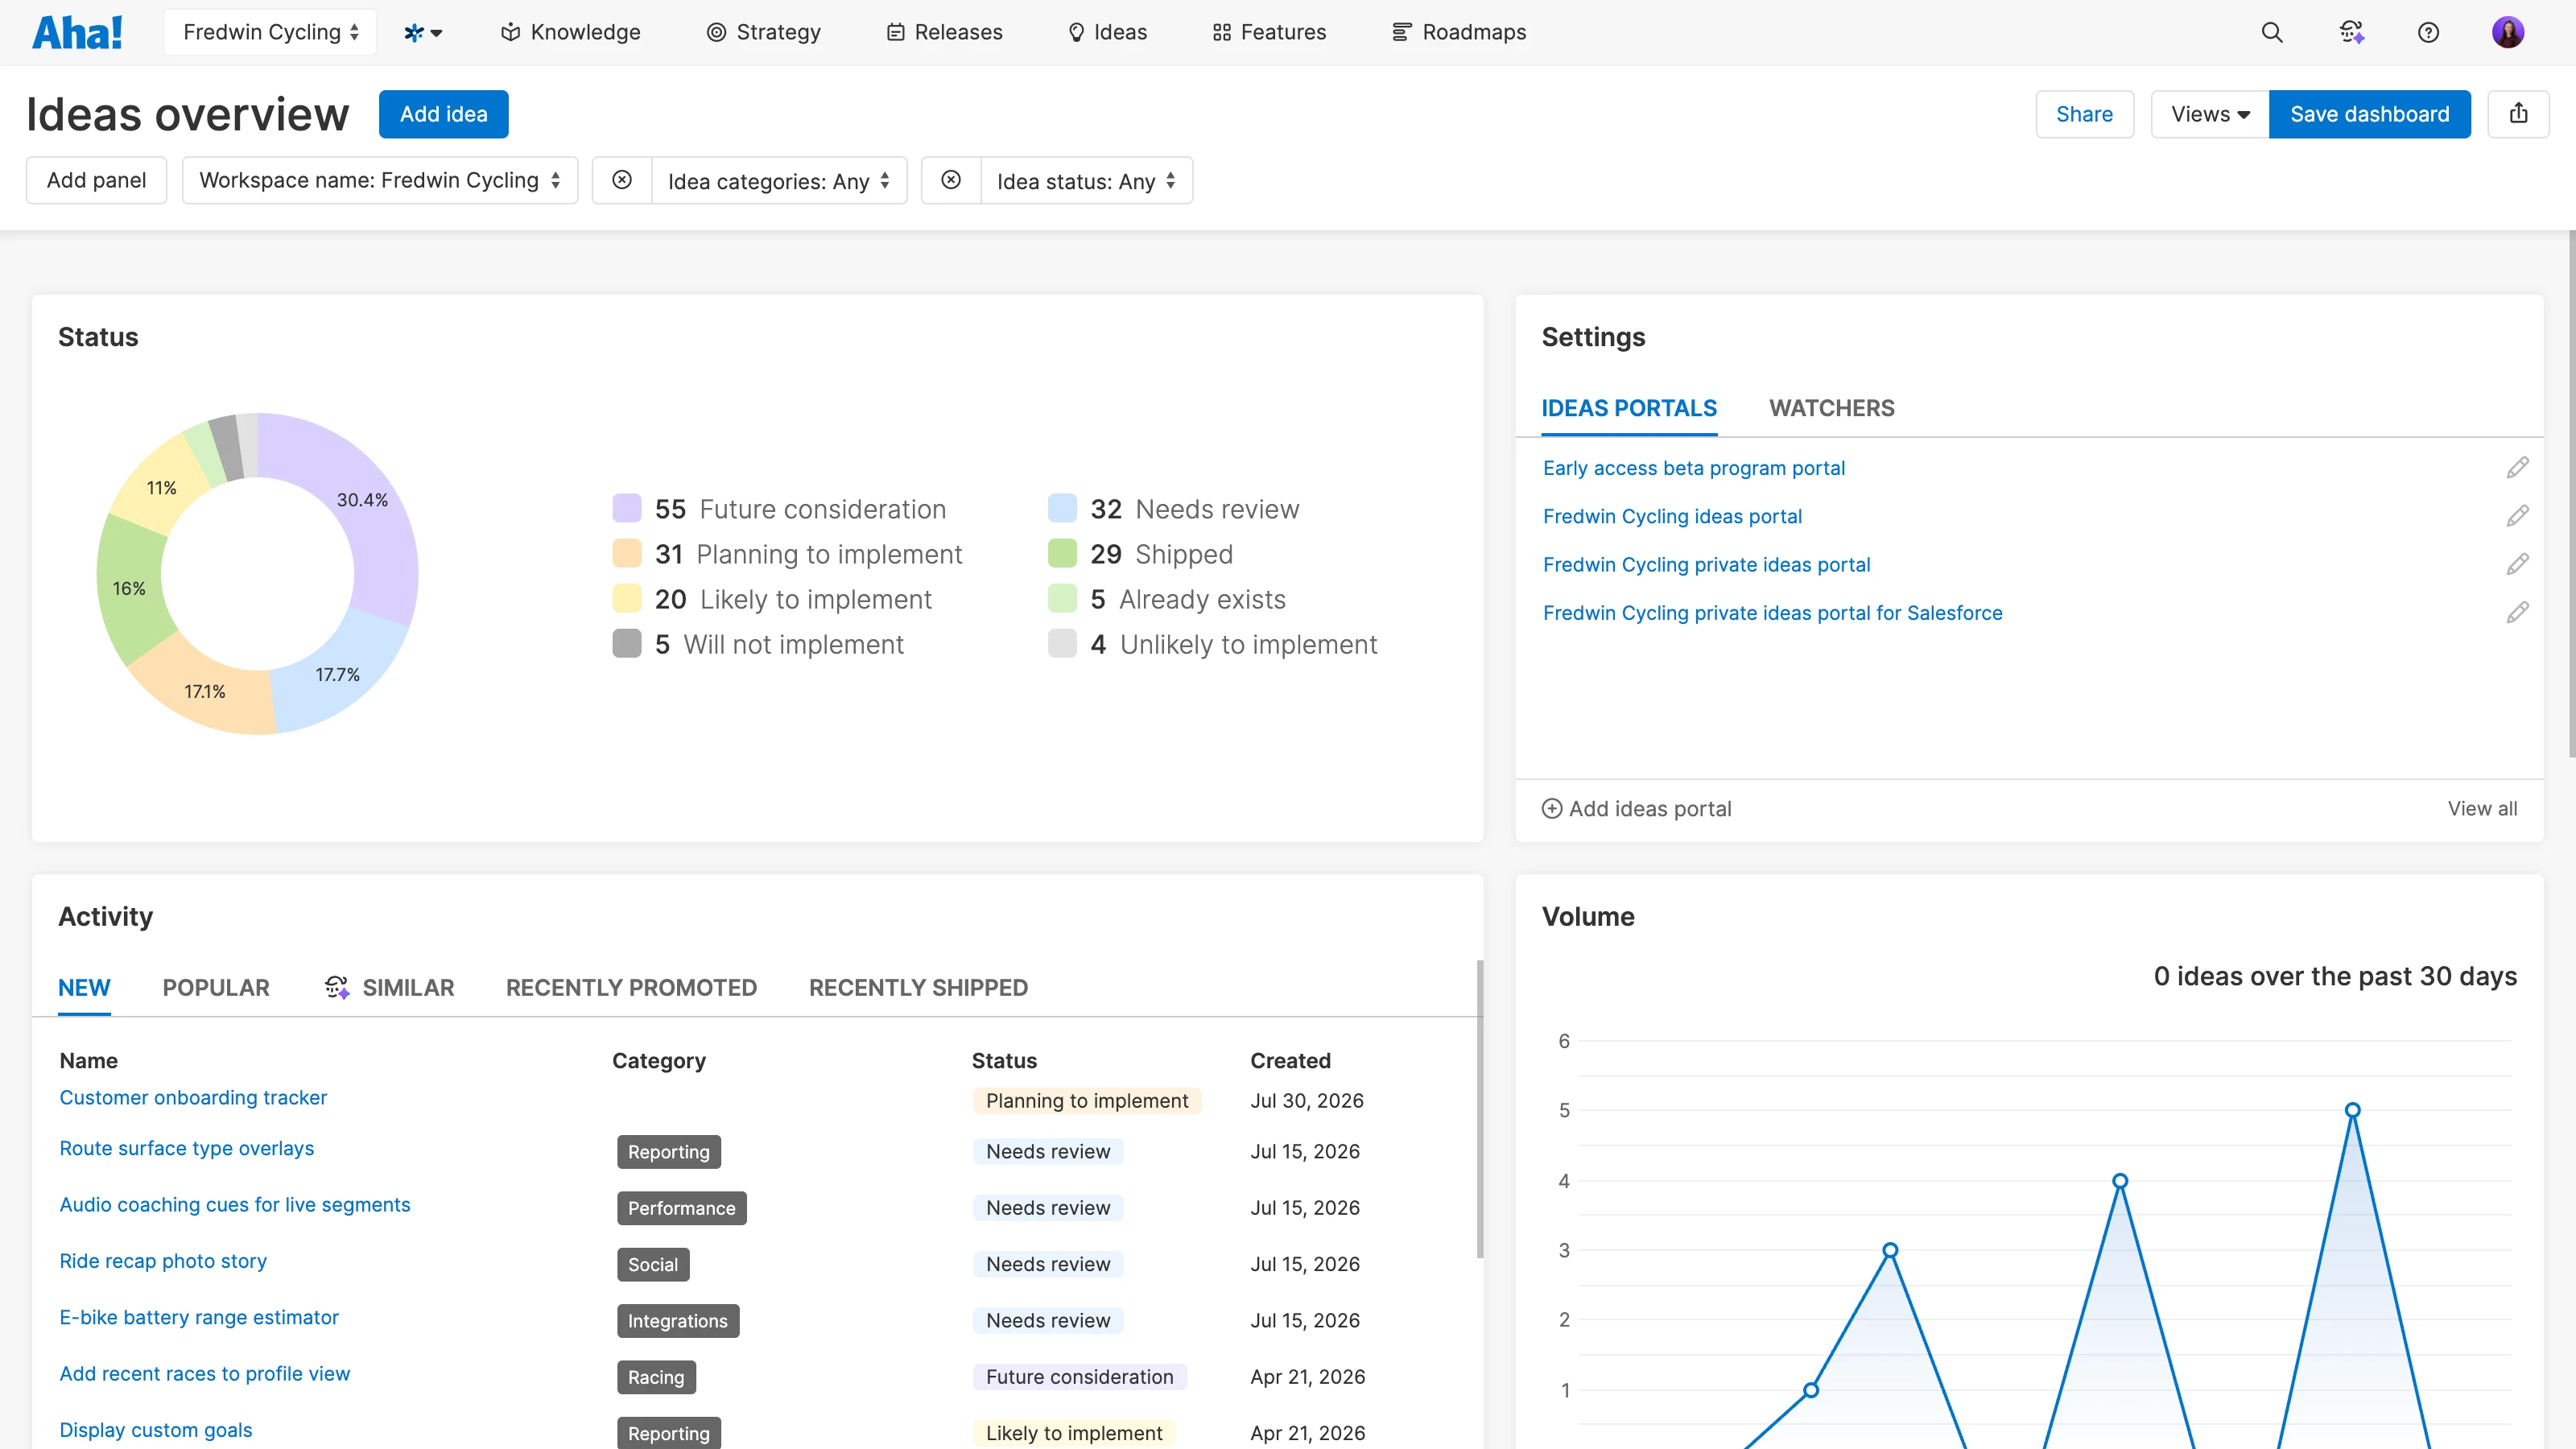Click the plus icon for Add ideas portal
This screenshot has height=1449, width=2576.
point(1552,808)
